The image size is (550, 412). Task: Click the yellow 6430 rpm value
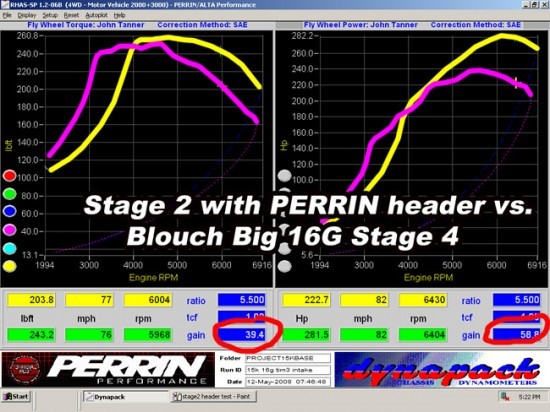(423, 300)
